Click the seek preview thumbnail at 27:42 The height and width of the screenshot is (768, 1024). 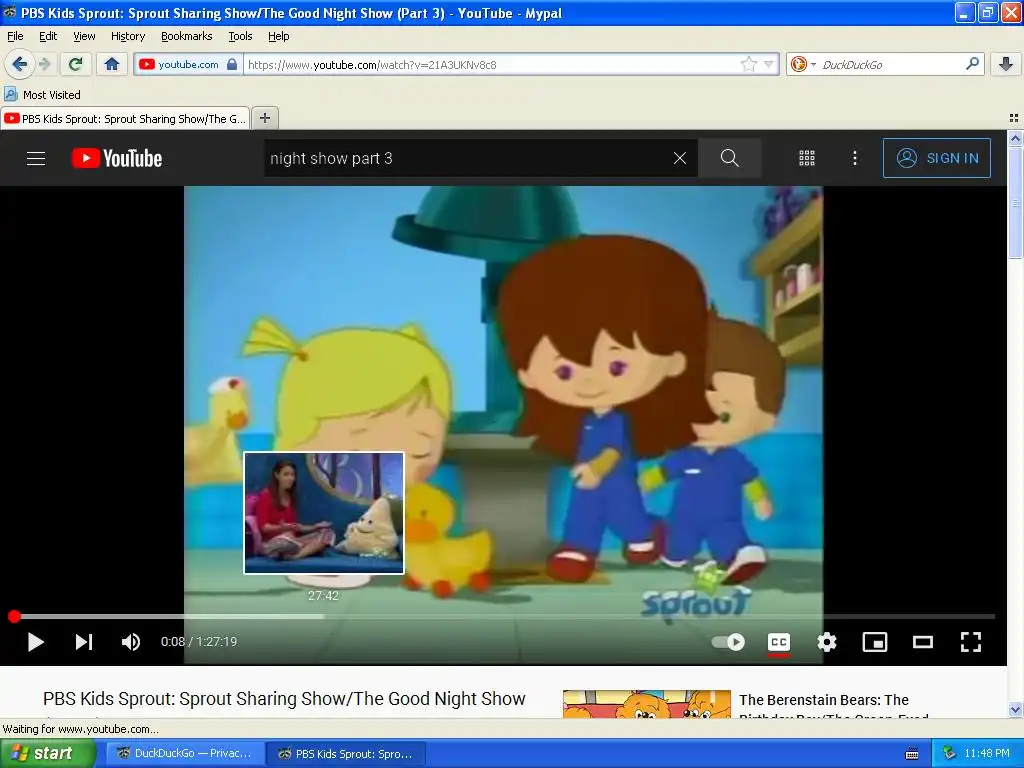pos(324,513)
